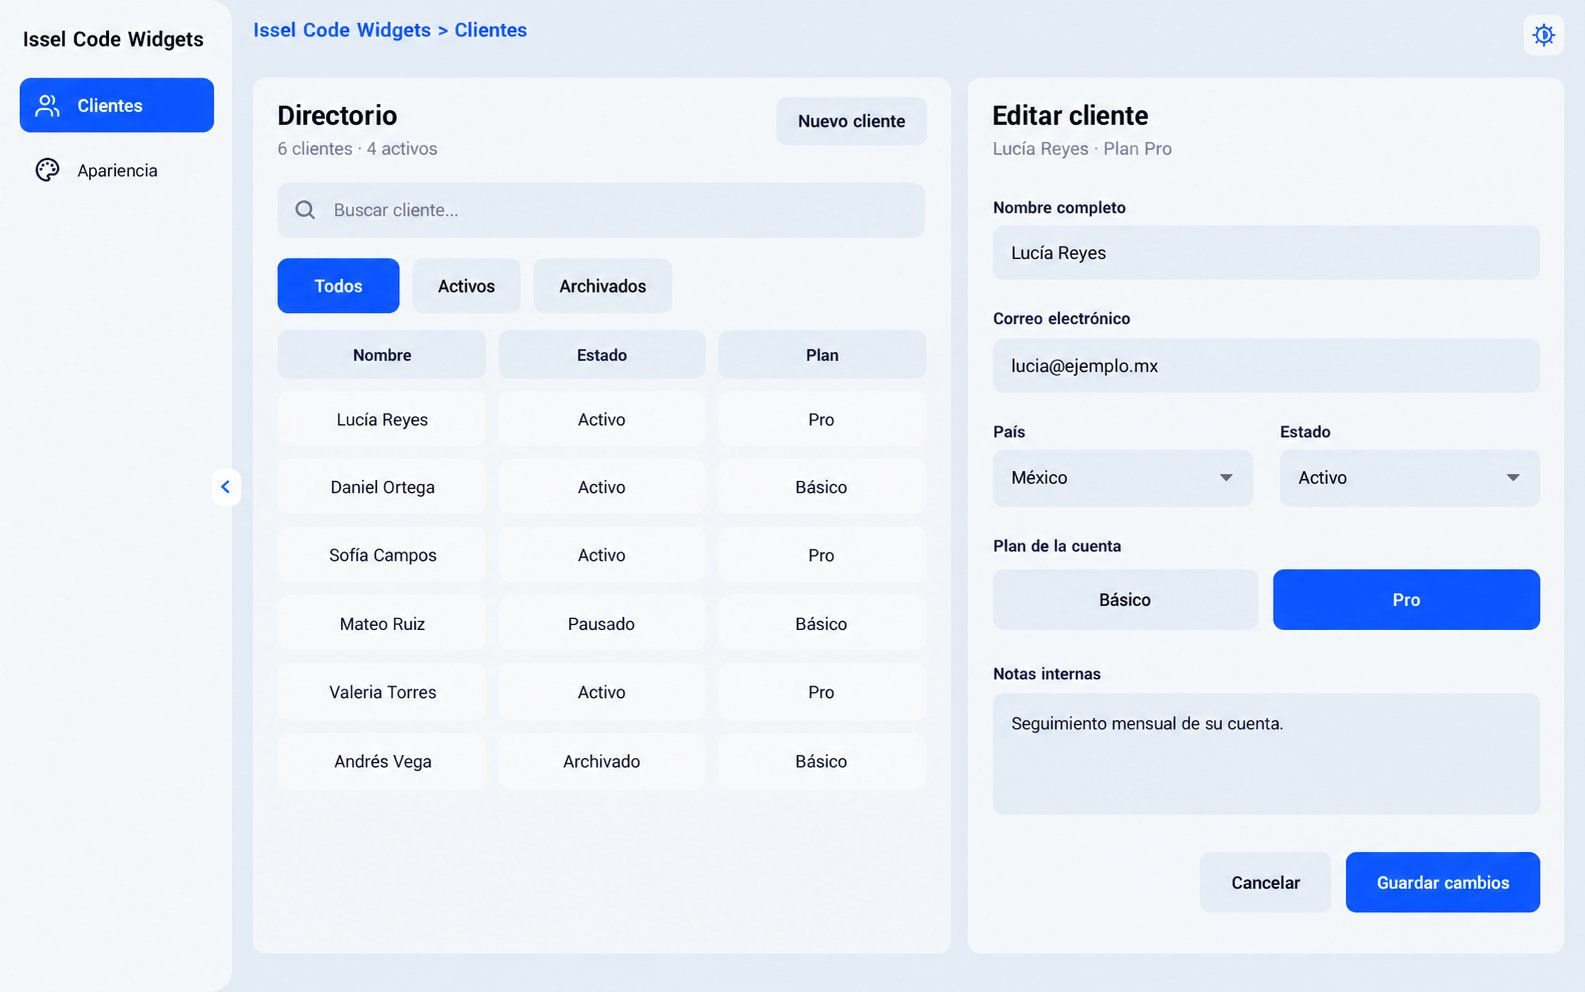Click the Archivado status cell
Screen dimensions: 1585x992
602,761
